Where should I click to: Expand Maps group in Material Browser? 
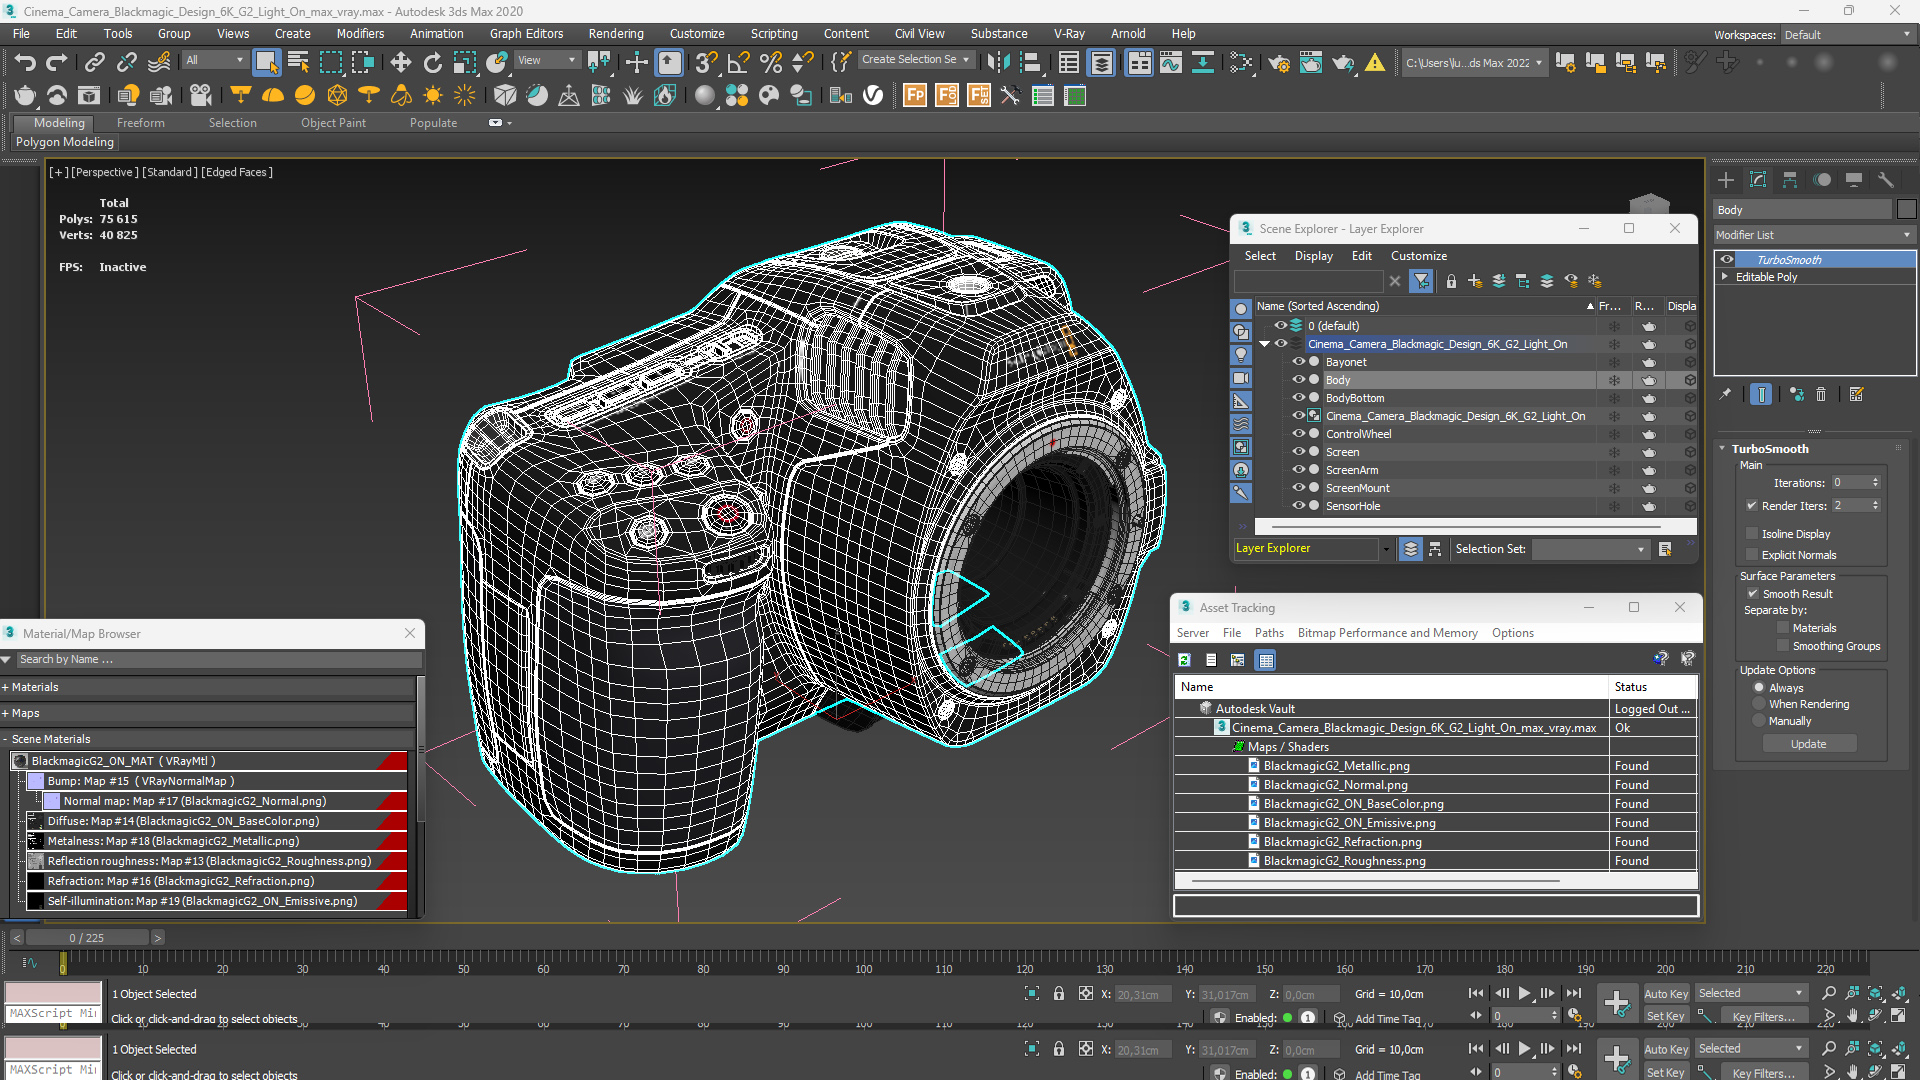coord(6,714)
